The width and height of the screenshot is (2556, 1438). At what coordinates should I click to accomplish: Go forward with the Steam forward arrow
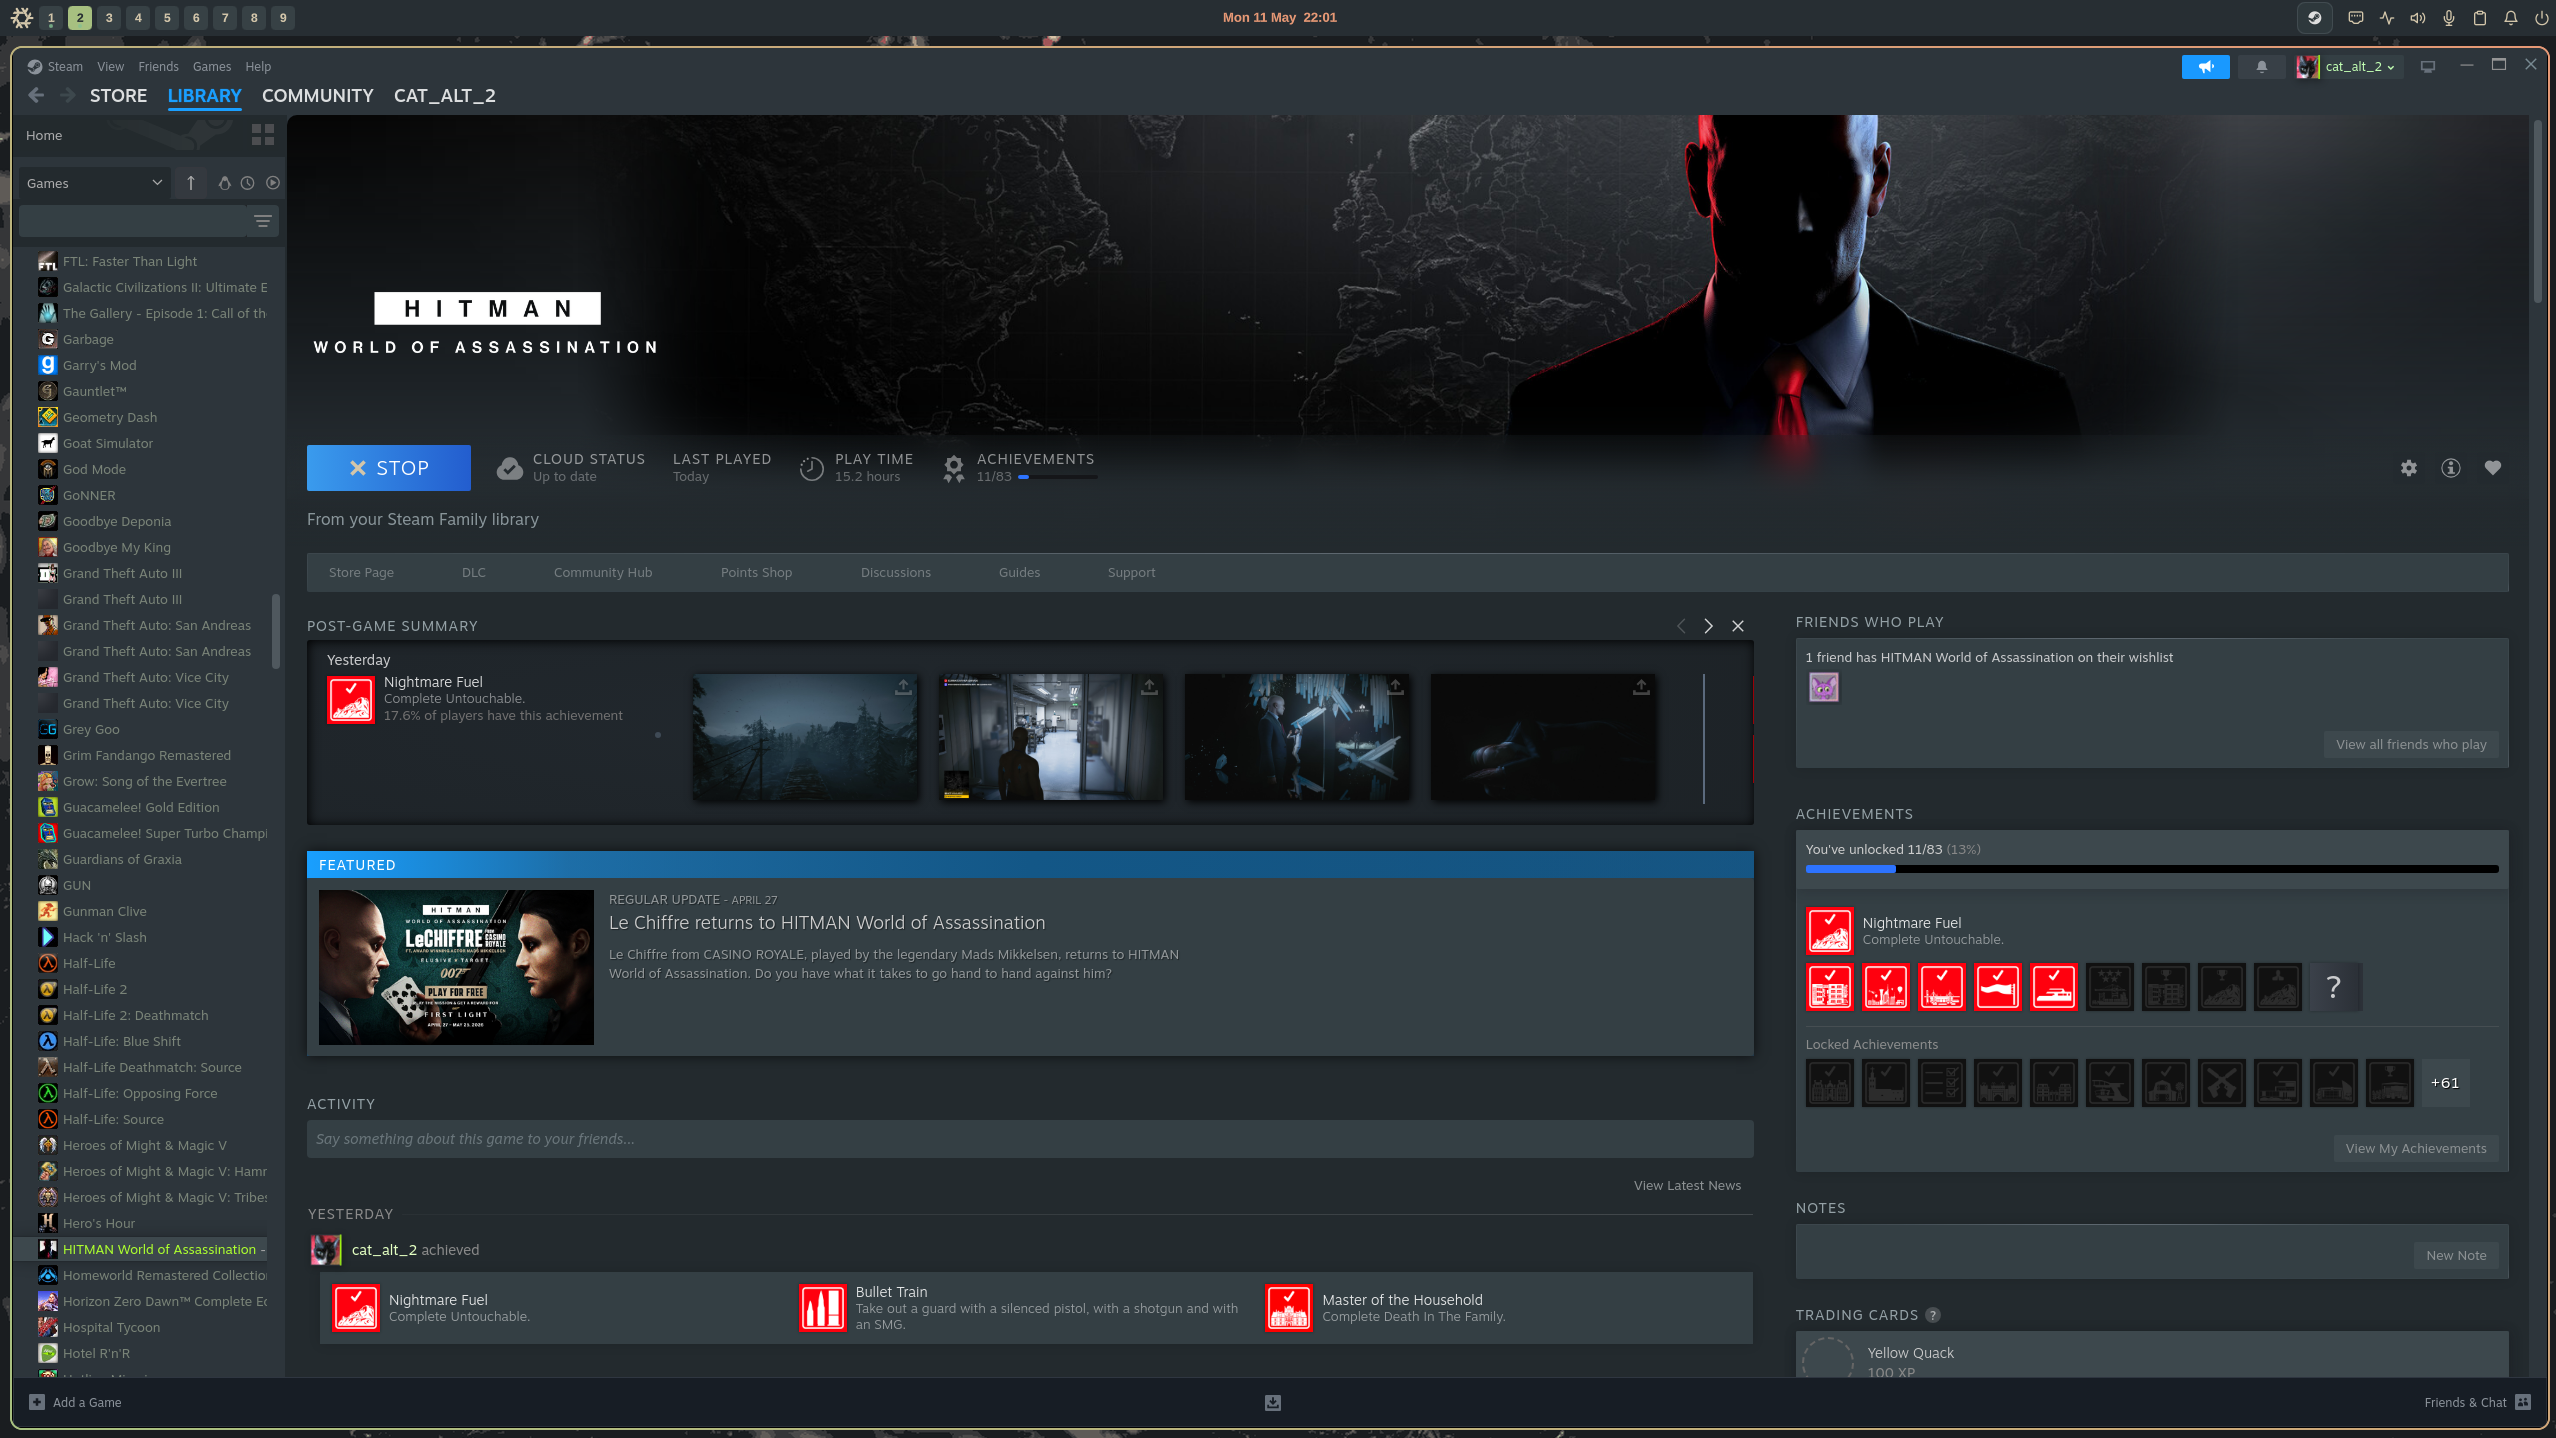pos(68,95)
